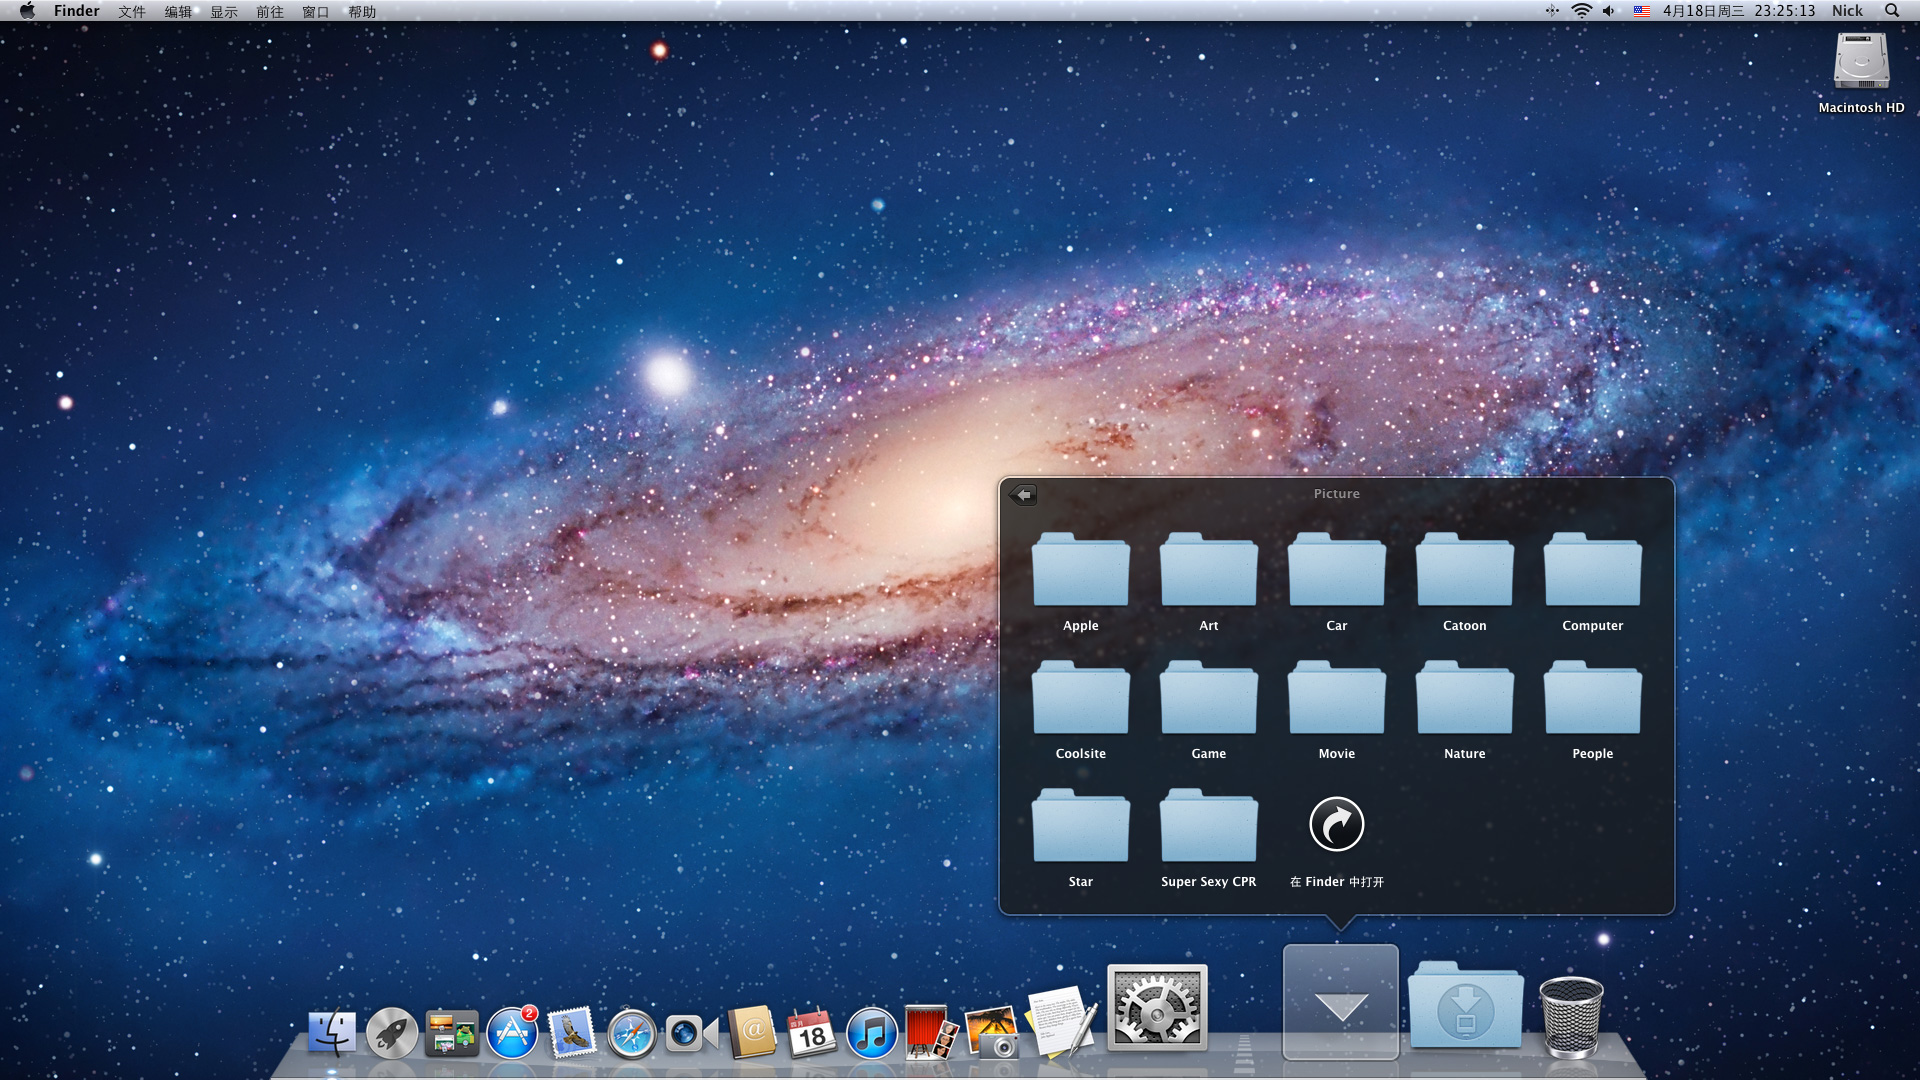The height and width of the screenshot is (1080, 1920).
Task: Open the 前往 menu
Action: coord(270,11)
